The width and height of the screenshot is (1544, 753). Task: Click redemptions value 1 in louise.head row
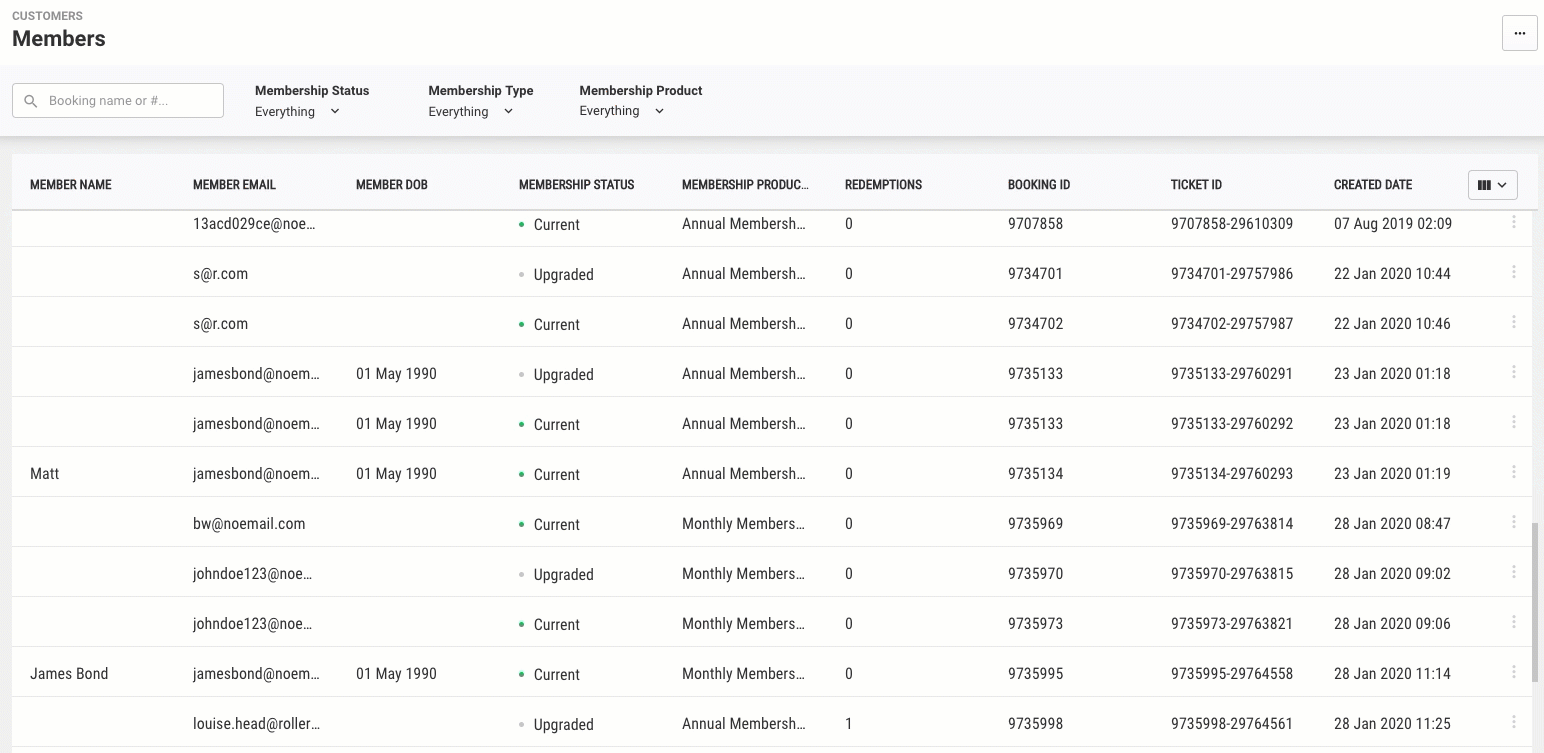tap(849, 724)
